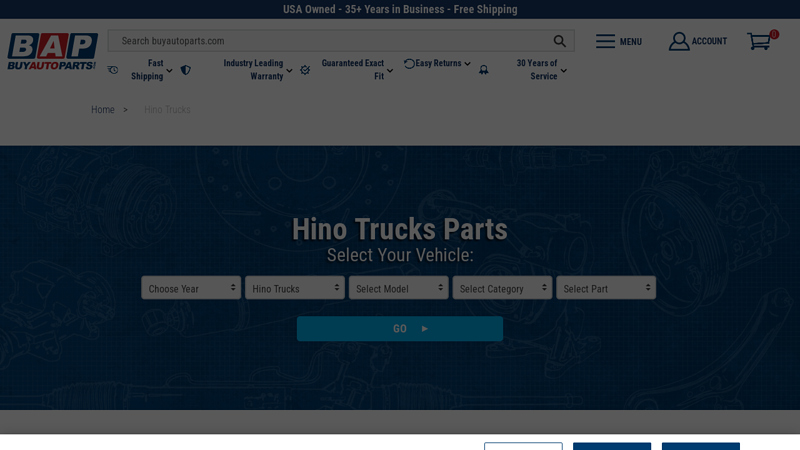Expand the Industry Leading Warranty dropdown
Image resolution: width=800 pixels, height=450 pixels.
pyautogui.click(x=289, y=71)
